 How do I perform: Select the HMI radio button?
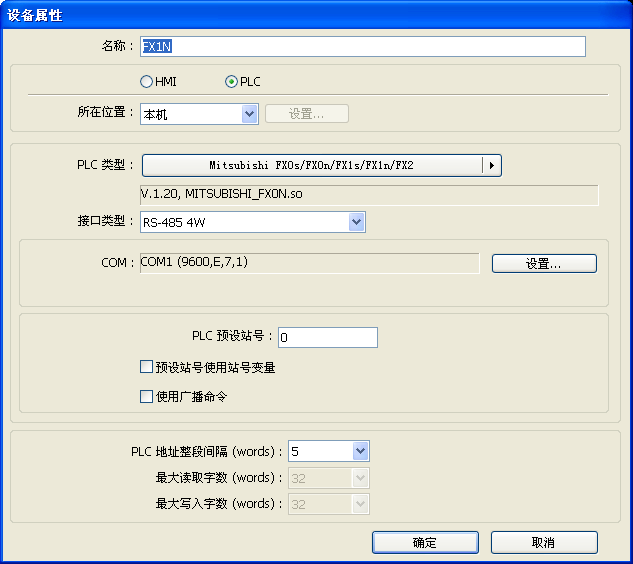click(147, 81)
